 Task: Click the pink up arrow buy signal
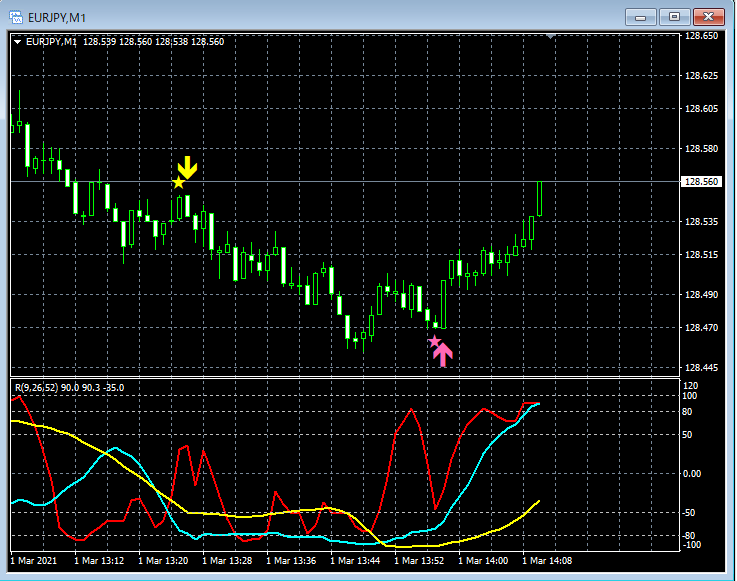point(442,354)
